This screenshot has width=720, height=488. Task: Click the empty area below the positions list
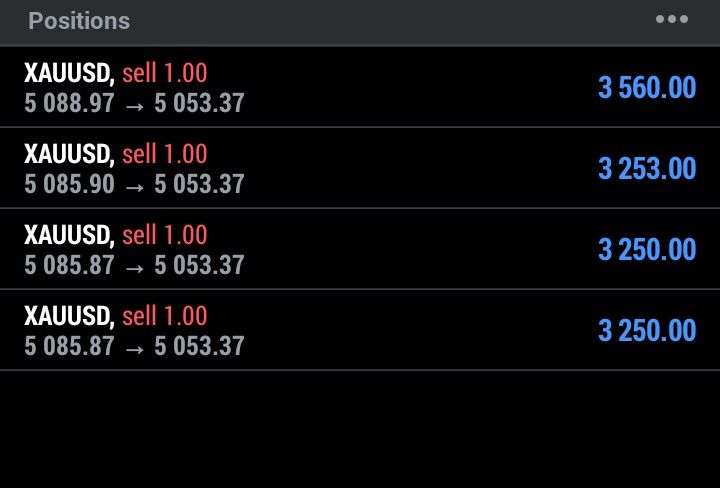tap(360, 430)
